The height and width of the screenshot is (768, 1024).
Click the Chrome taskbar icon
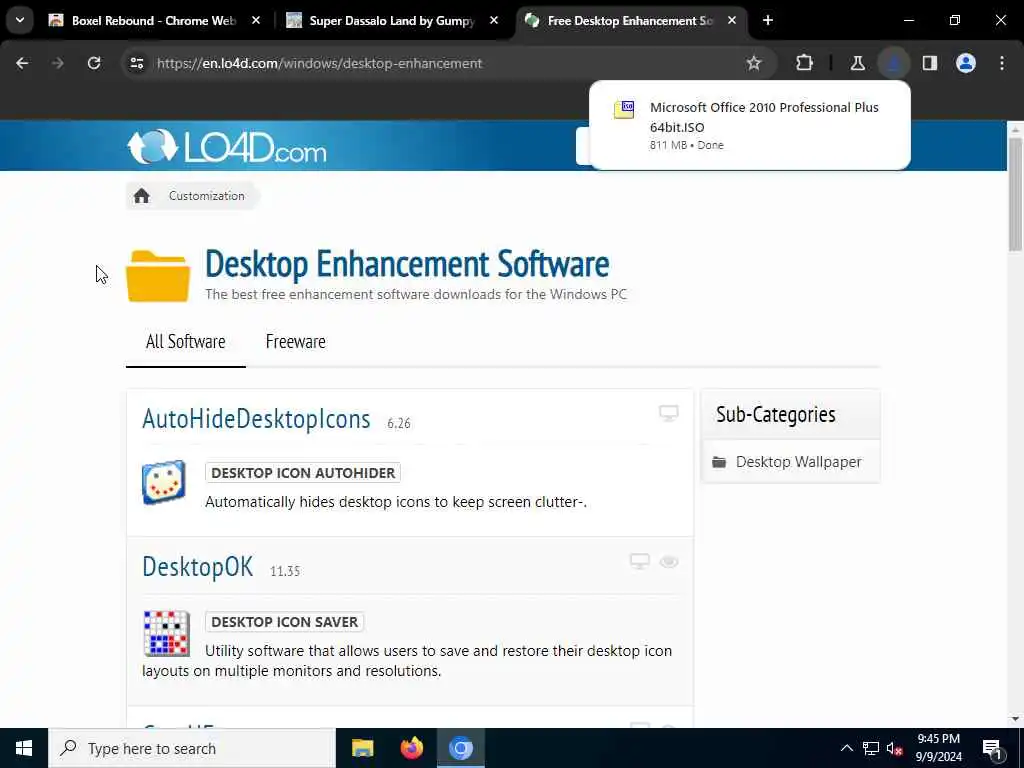(x=460, y=748)
